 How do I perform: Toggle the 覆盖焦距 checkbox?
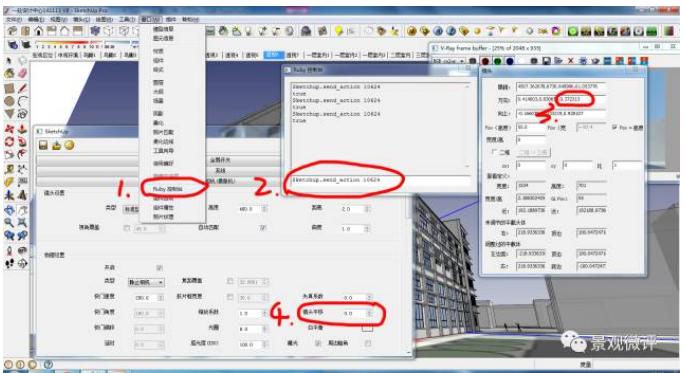[230, 281]
